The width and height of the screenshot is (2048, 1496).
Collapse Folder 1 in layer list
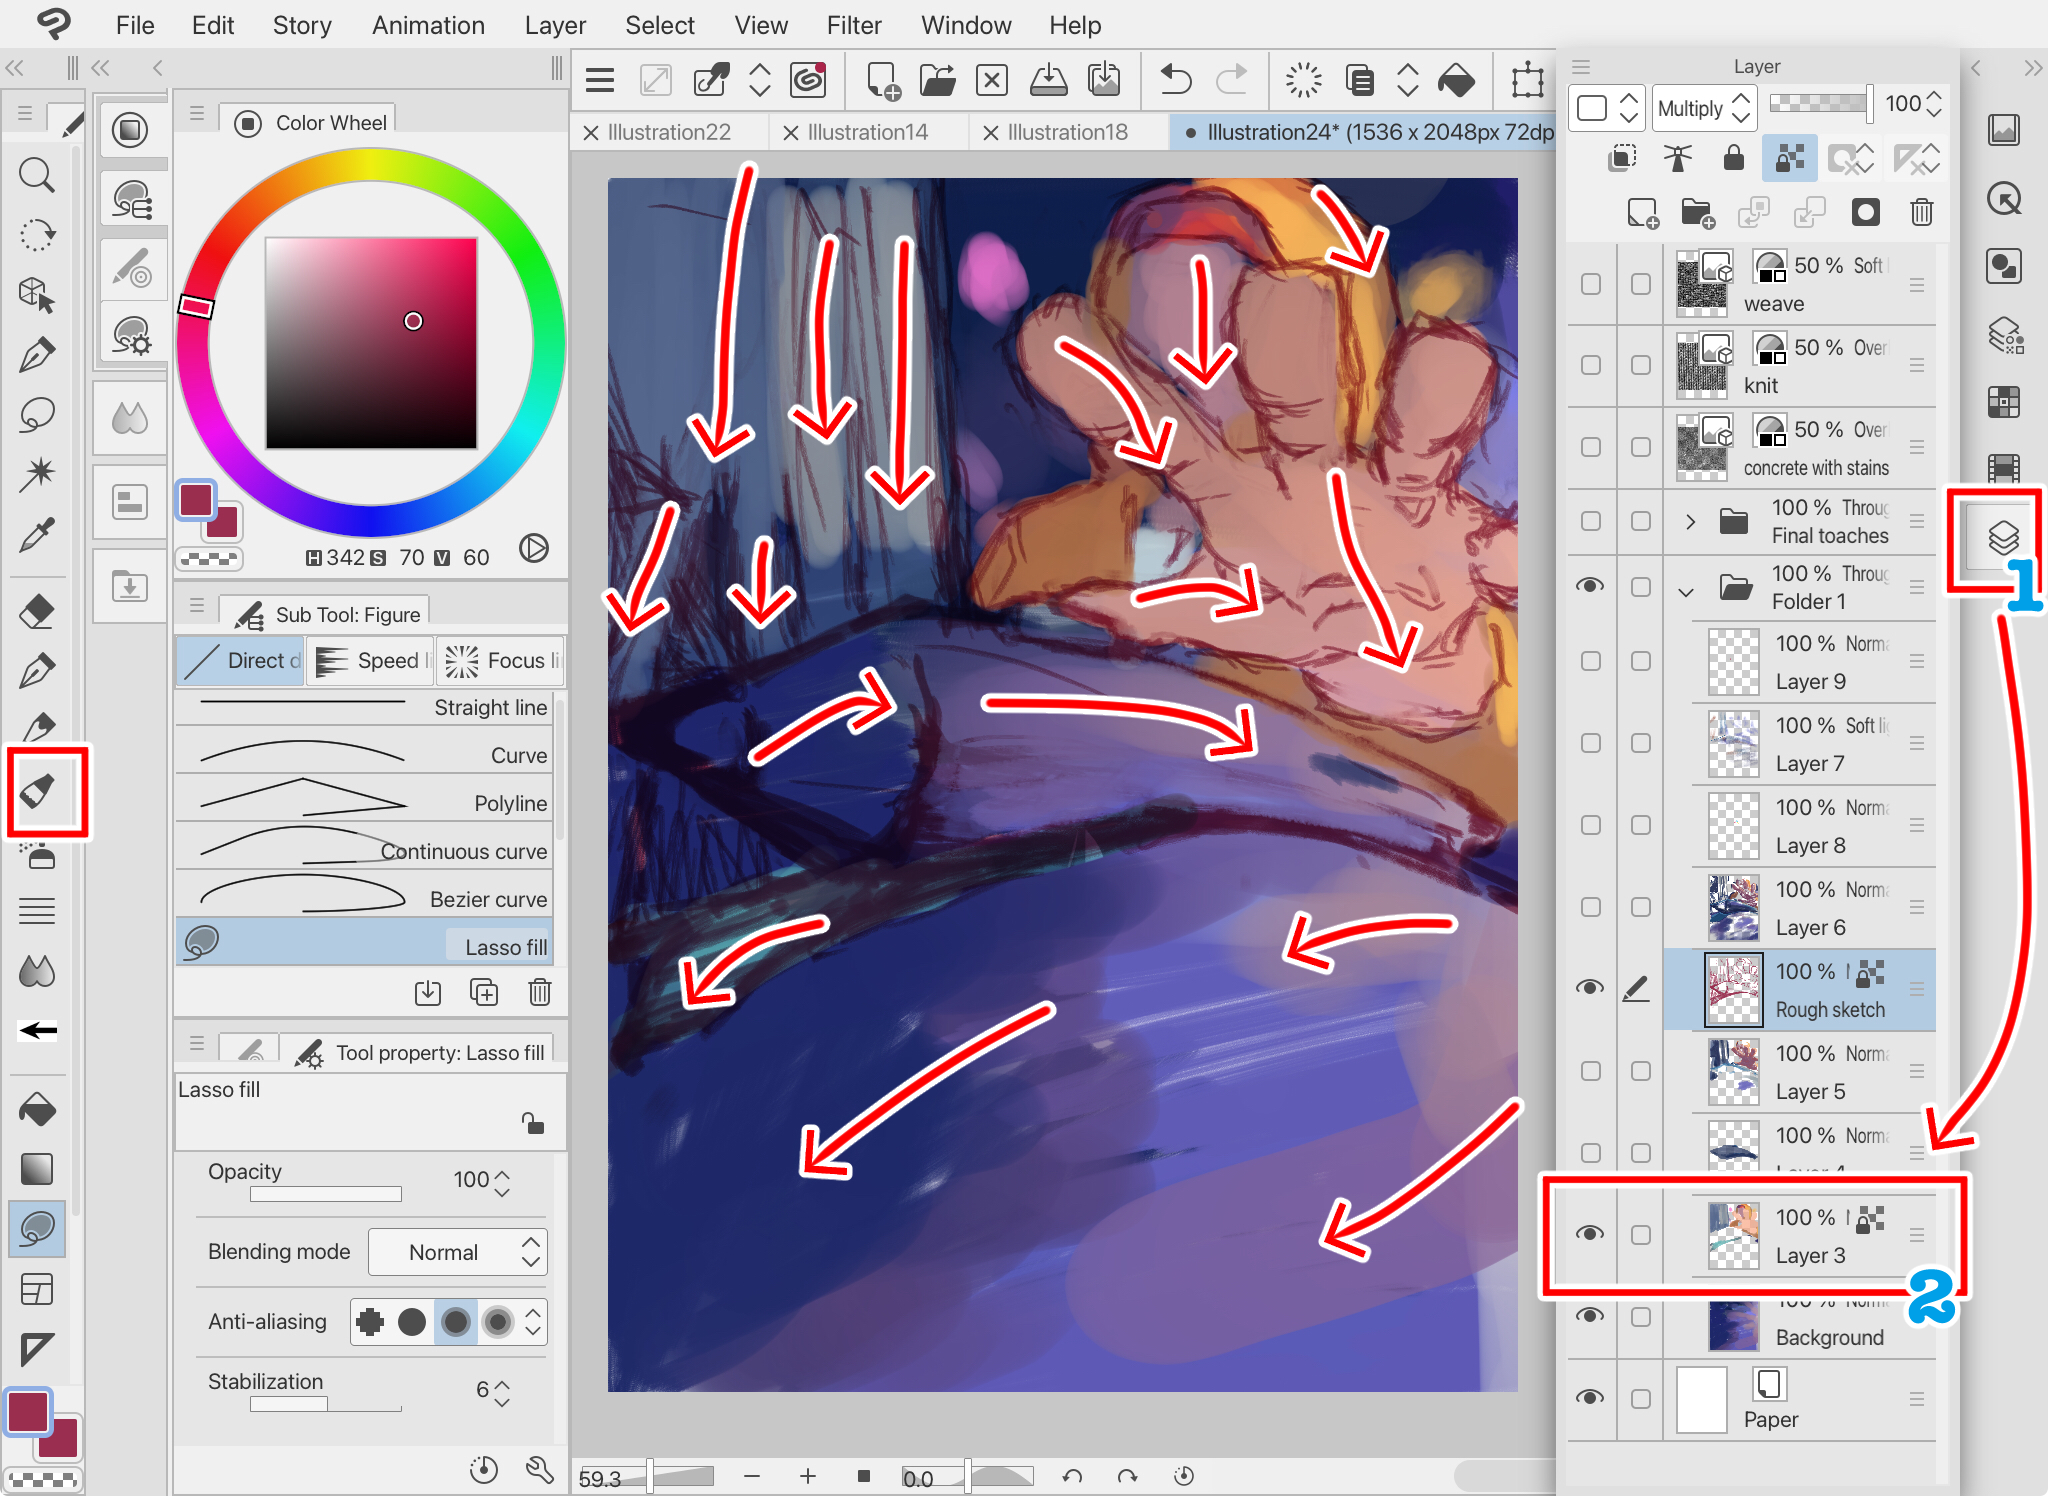tap(1686, 591)
